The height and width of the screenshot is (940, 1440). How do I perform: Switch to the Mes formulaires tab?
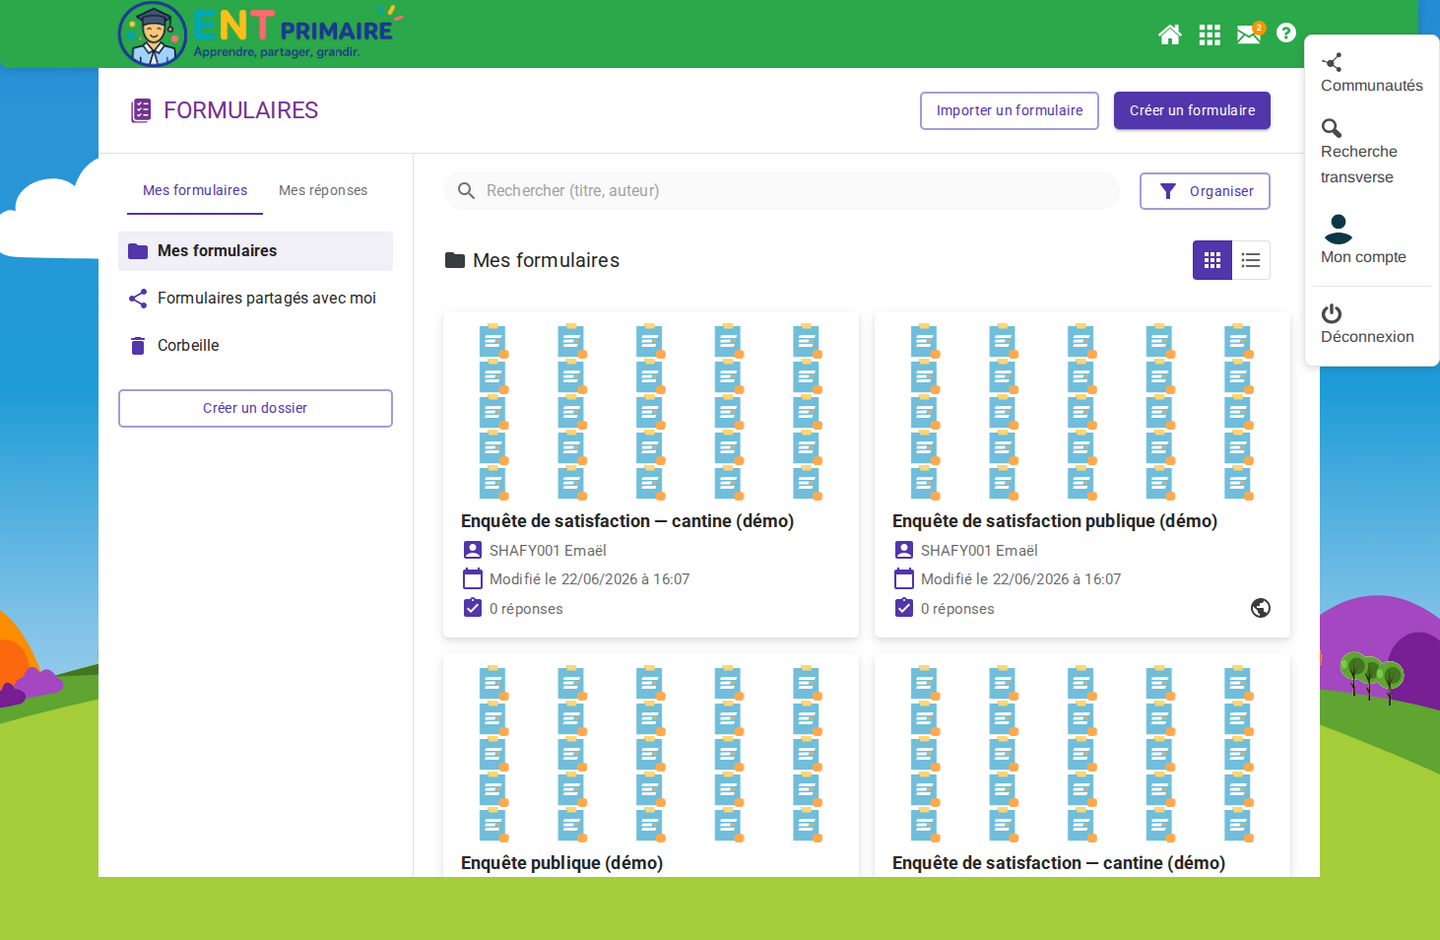point(195,190)
